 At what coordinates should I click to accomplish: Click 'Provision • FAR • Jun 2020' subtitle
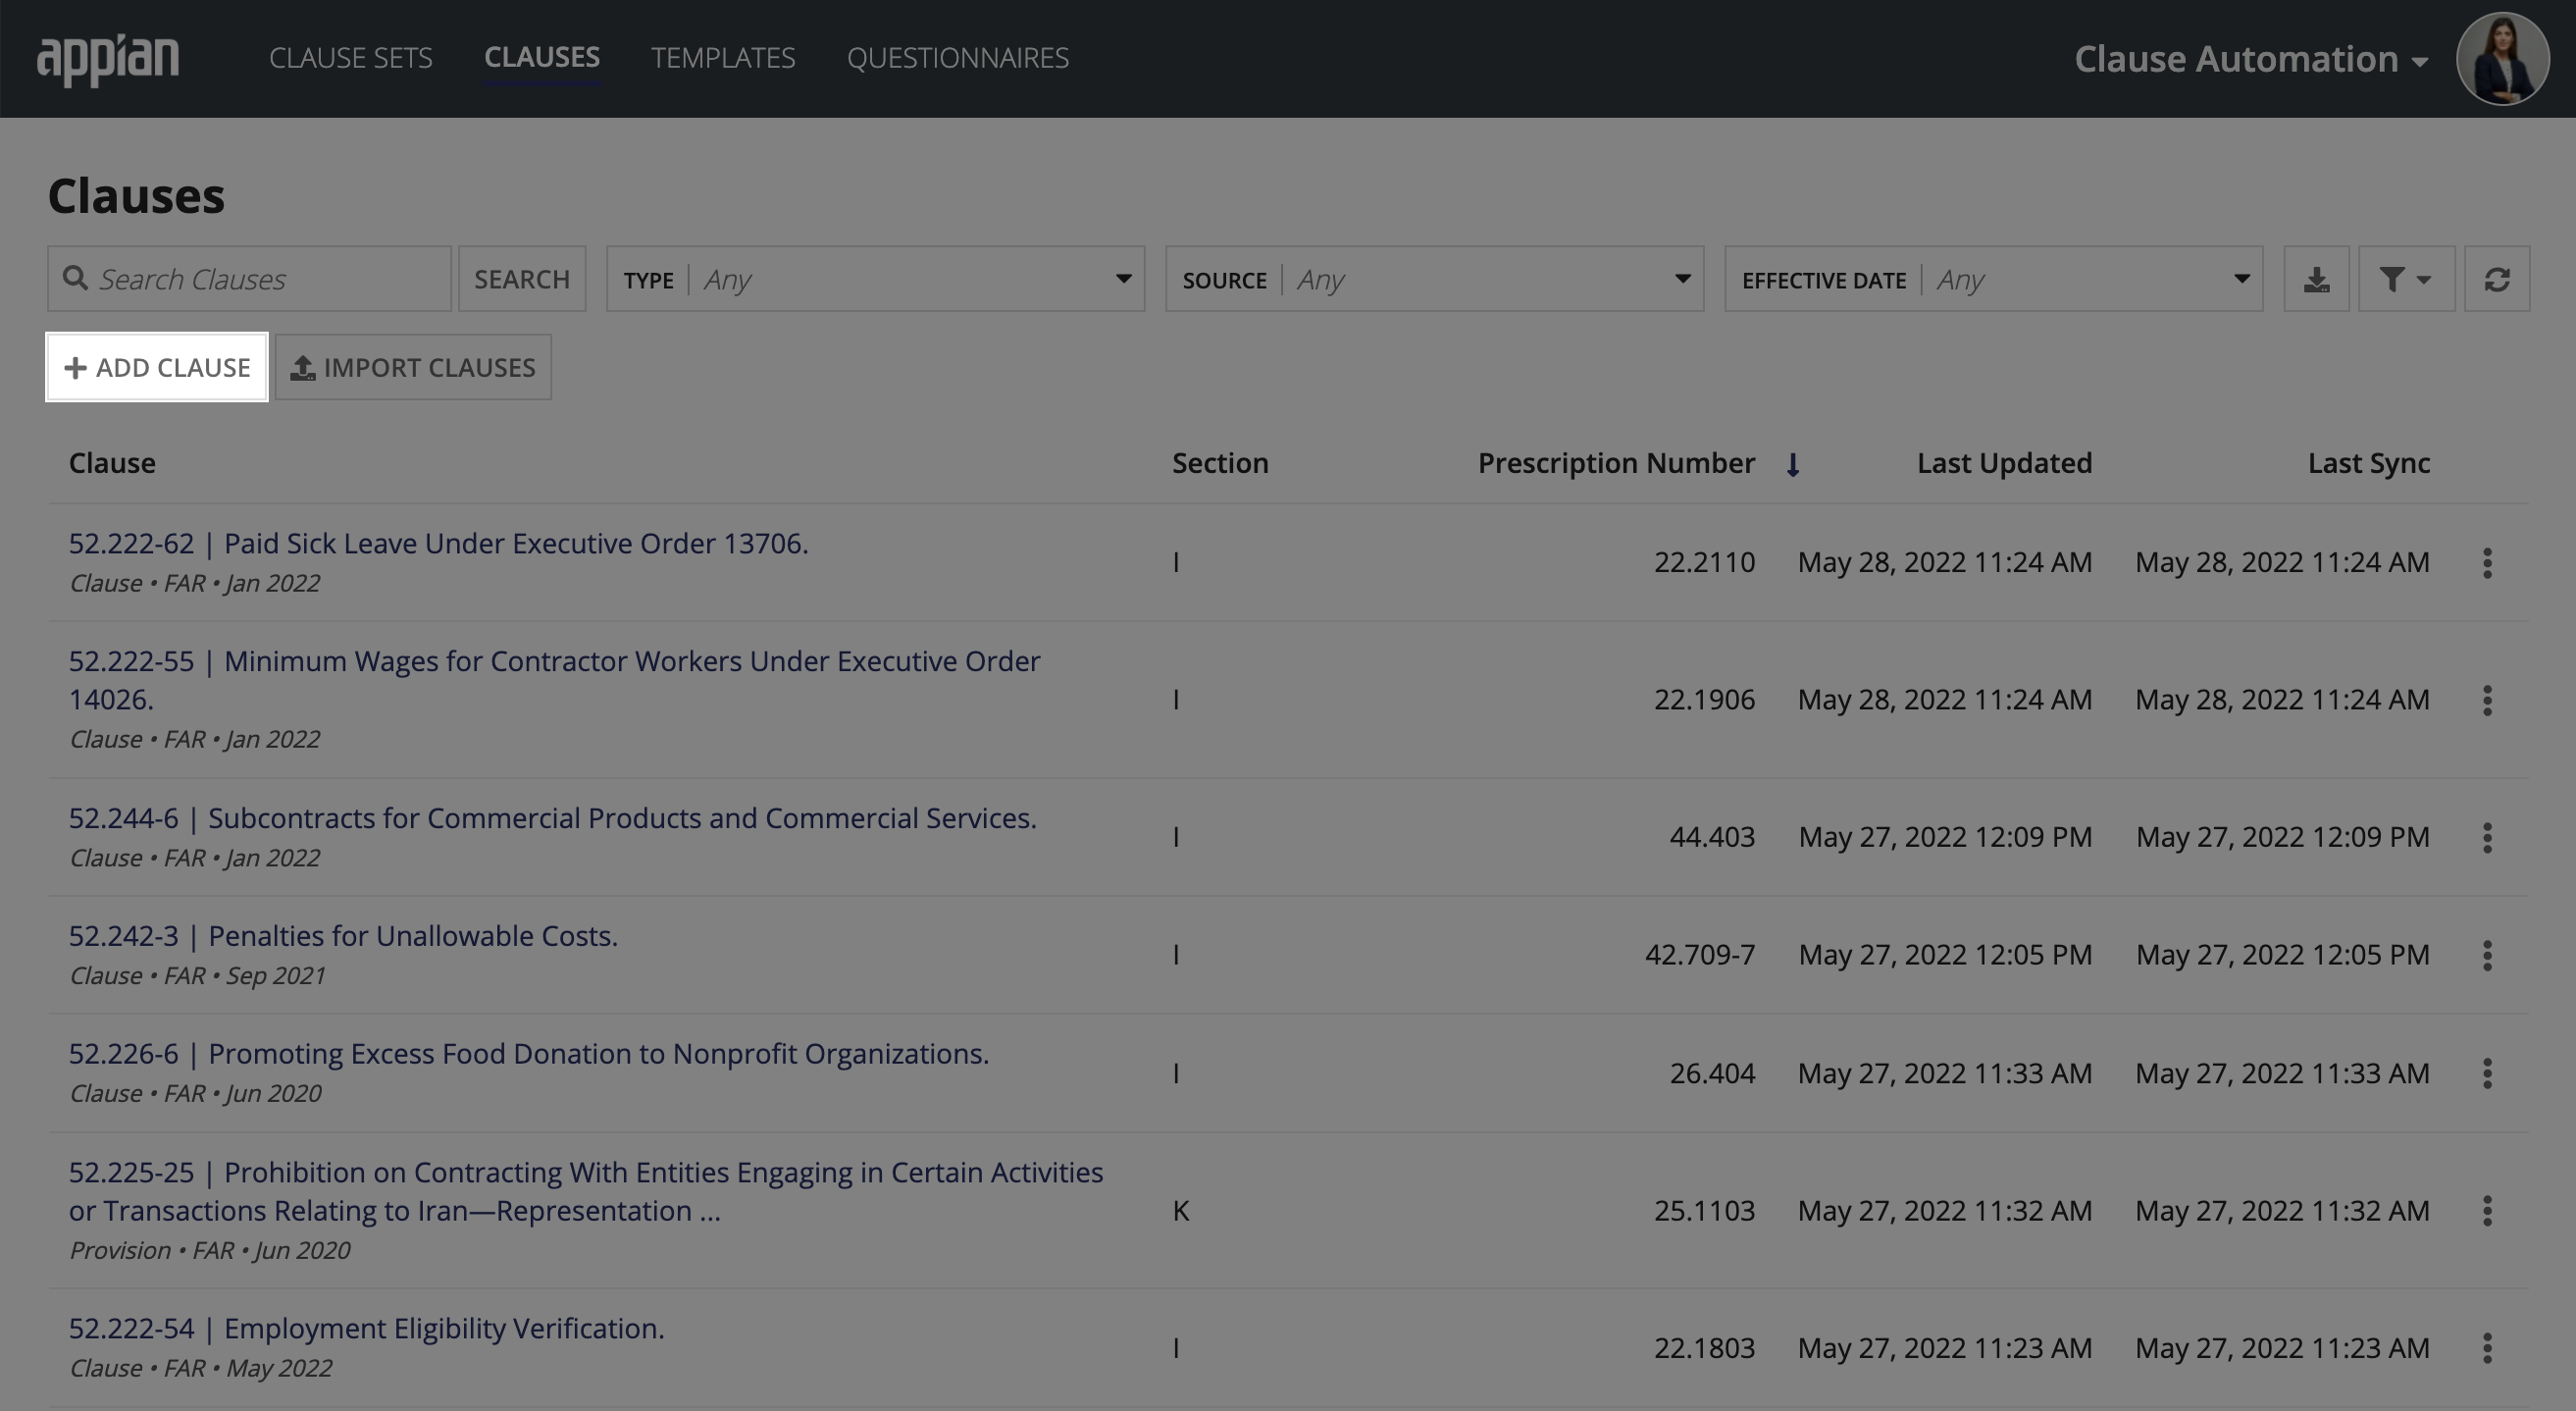pos(209,1251)
